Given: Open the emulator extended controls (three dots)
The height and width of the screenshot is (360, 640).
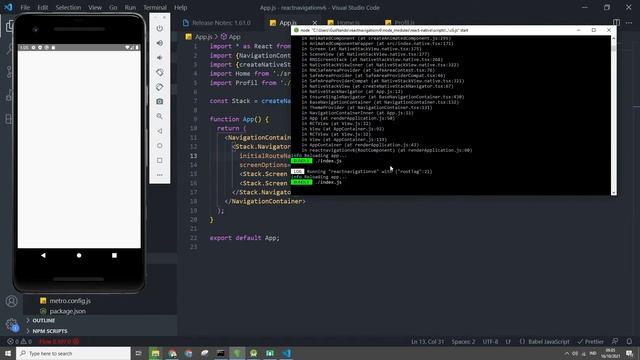Looking at the screenshot, I should click(160, 175).
